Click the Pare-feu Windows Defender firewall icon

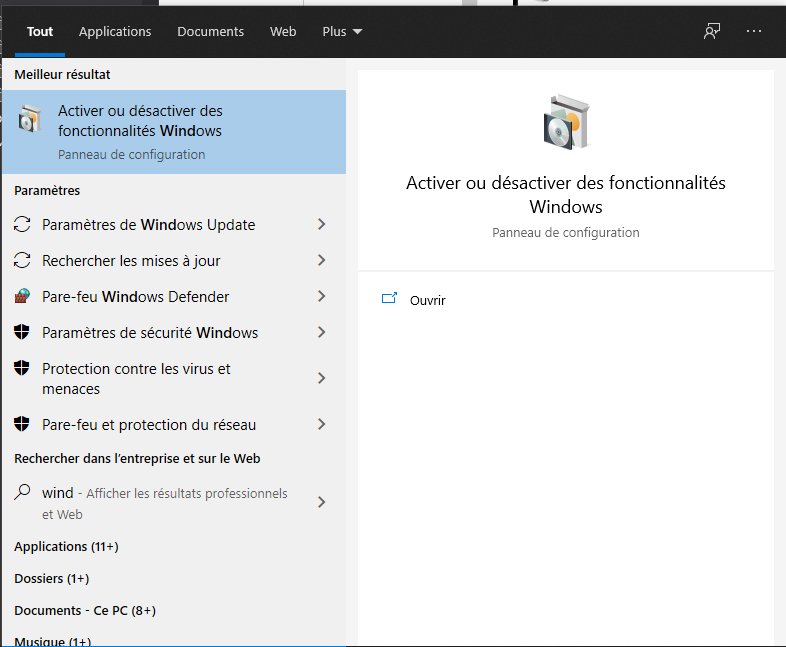pos(22,296)
